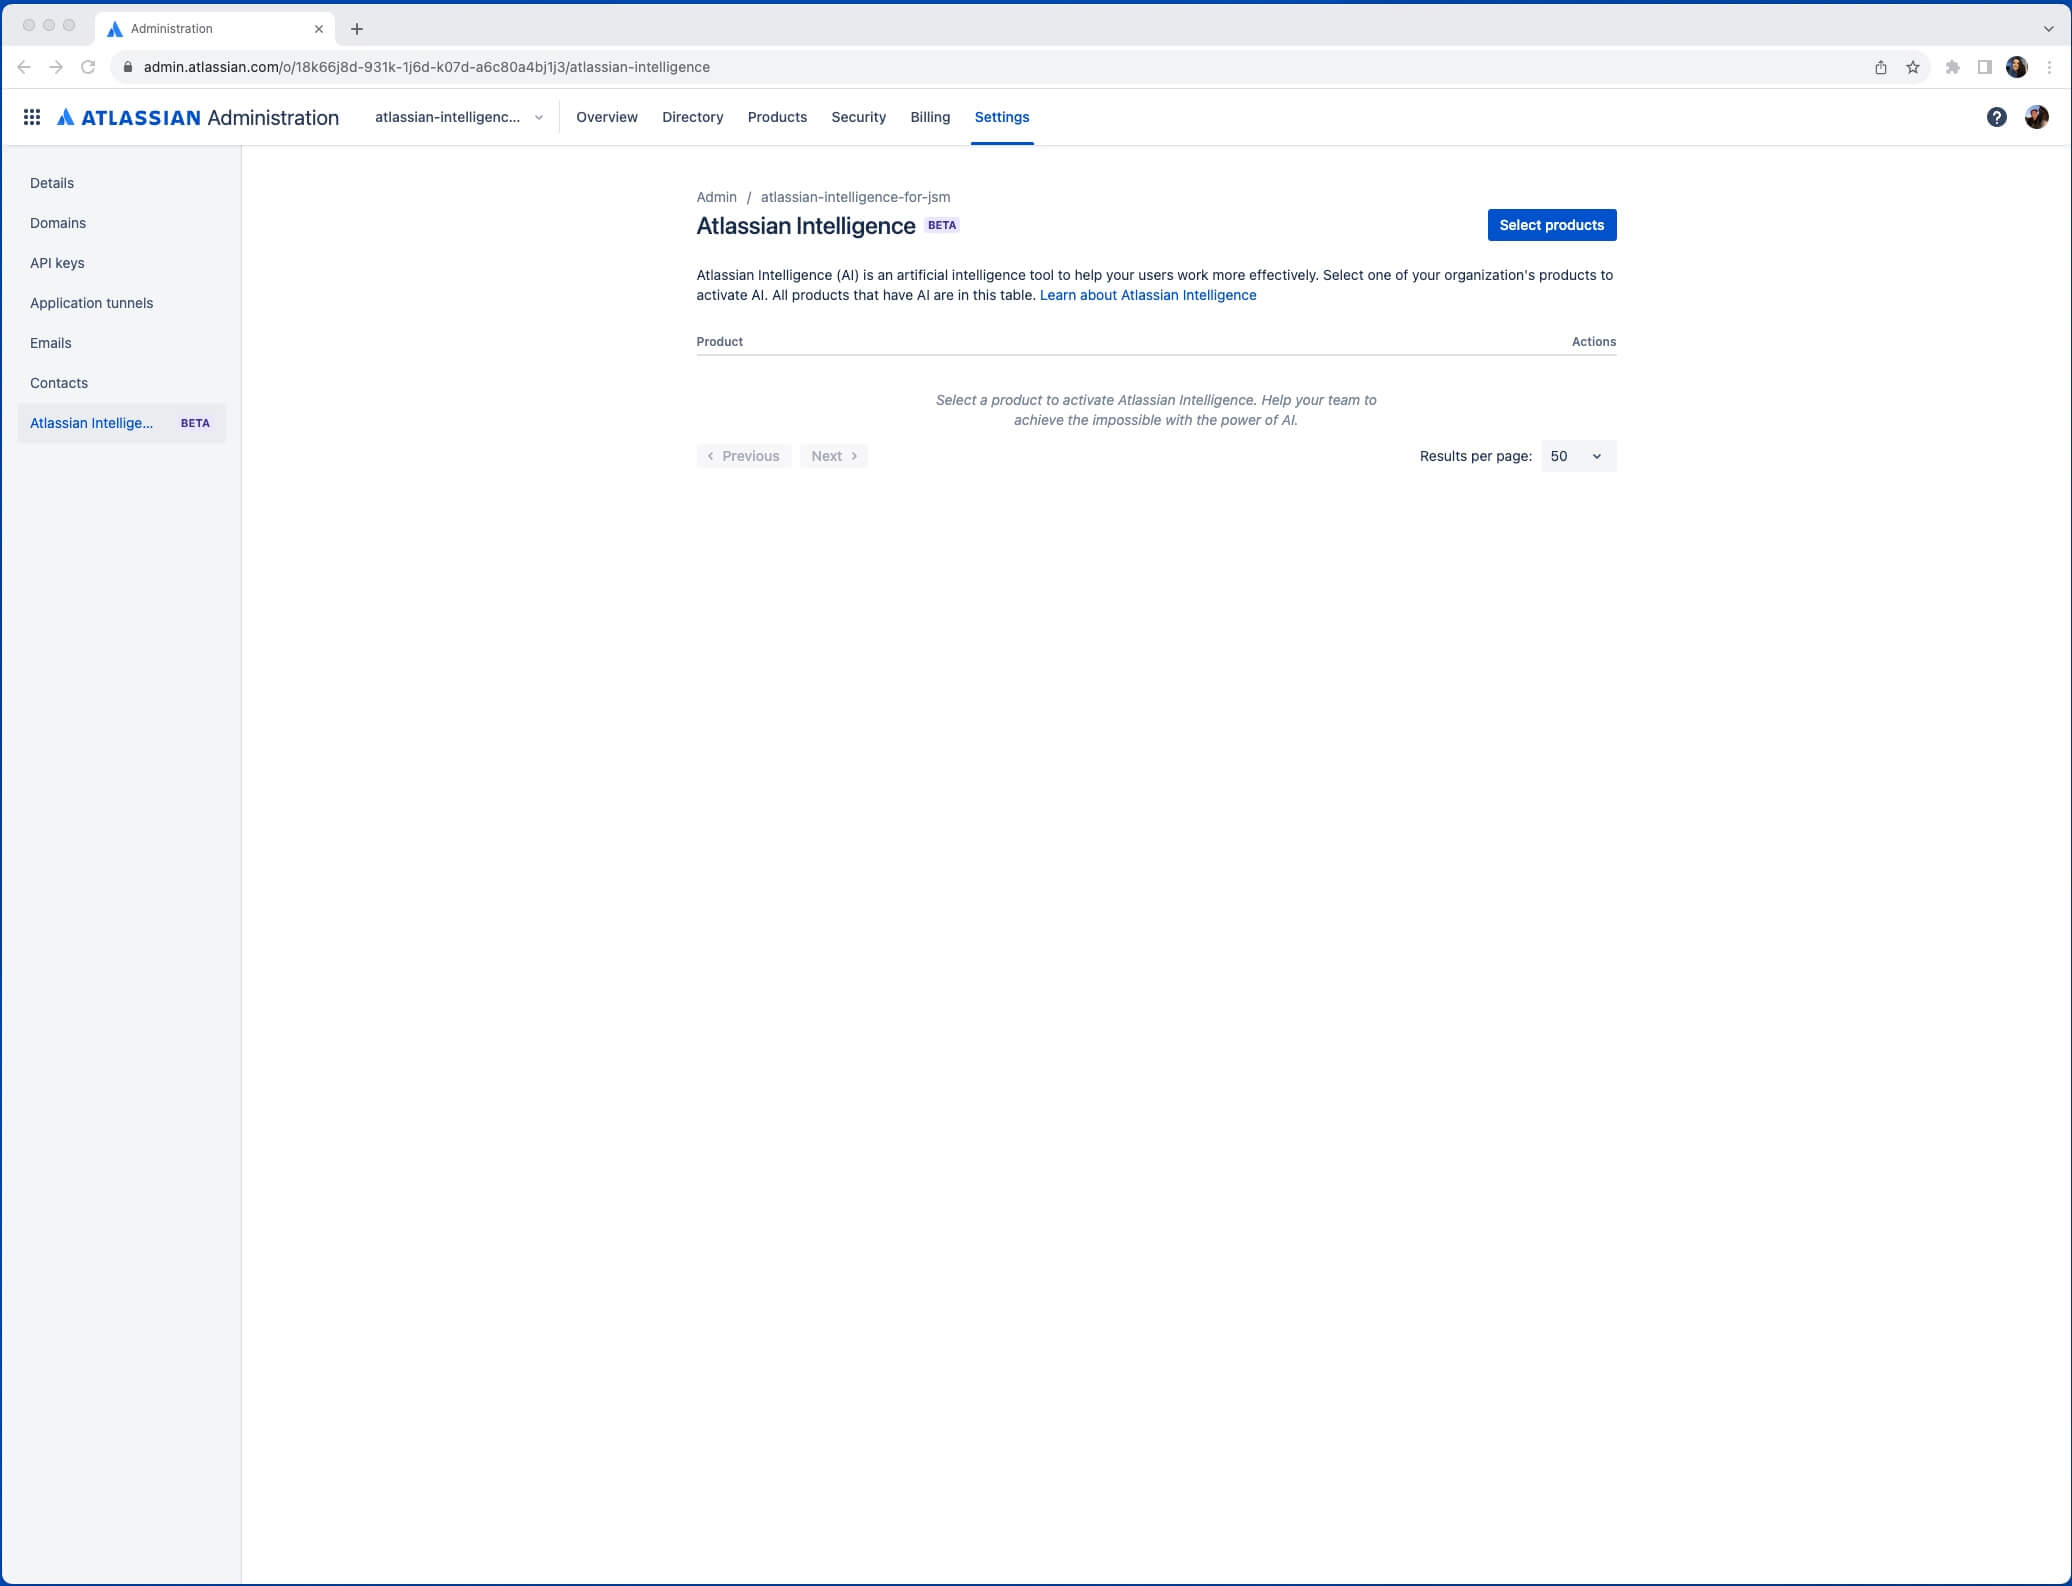2072x1586 pixels.
Task: Open the Atlassian app switcher grid icon
Action: click(31, 117)
